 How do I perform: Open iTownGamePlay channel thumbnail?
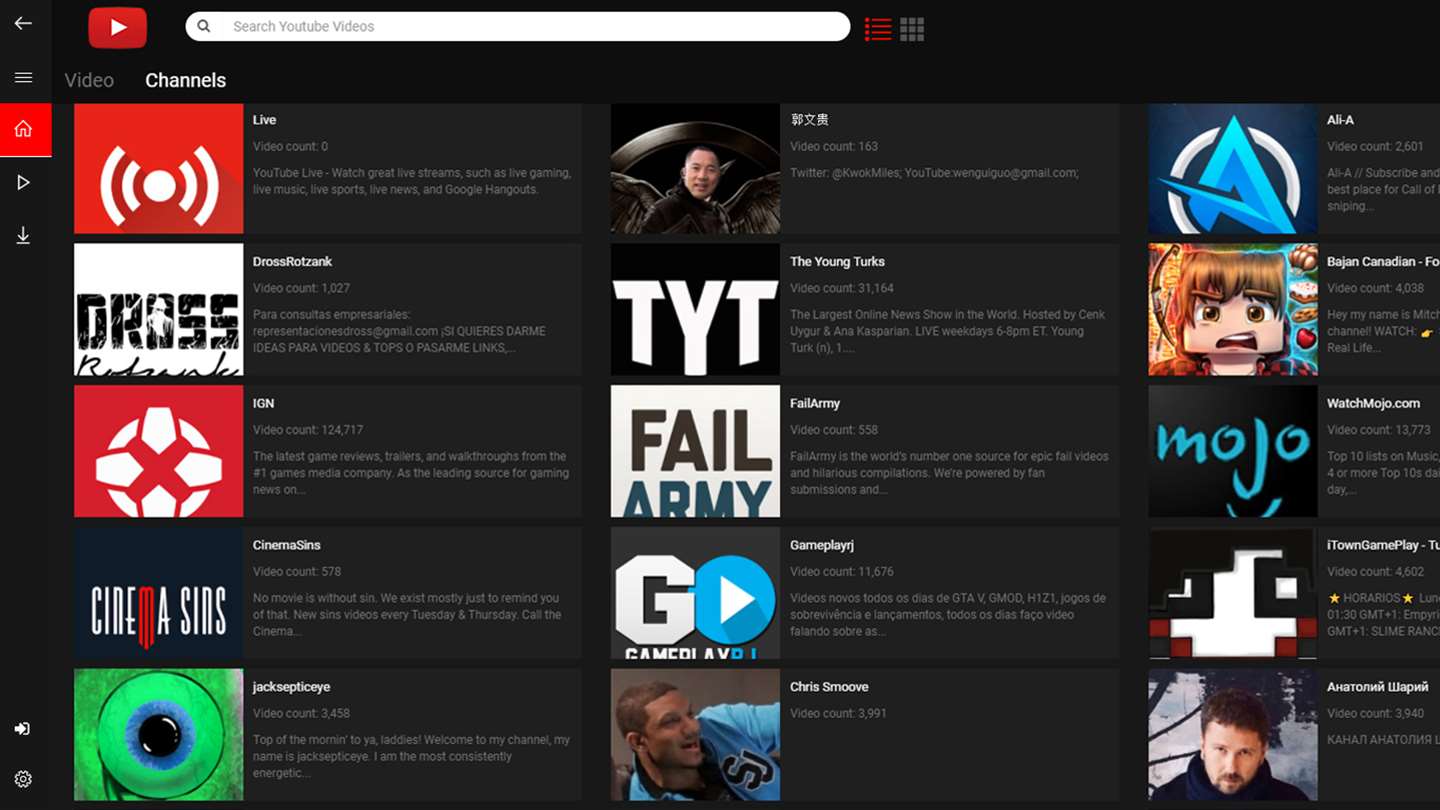click(x=1233, y=594)
